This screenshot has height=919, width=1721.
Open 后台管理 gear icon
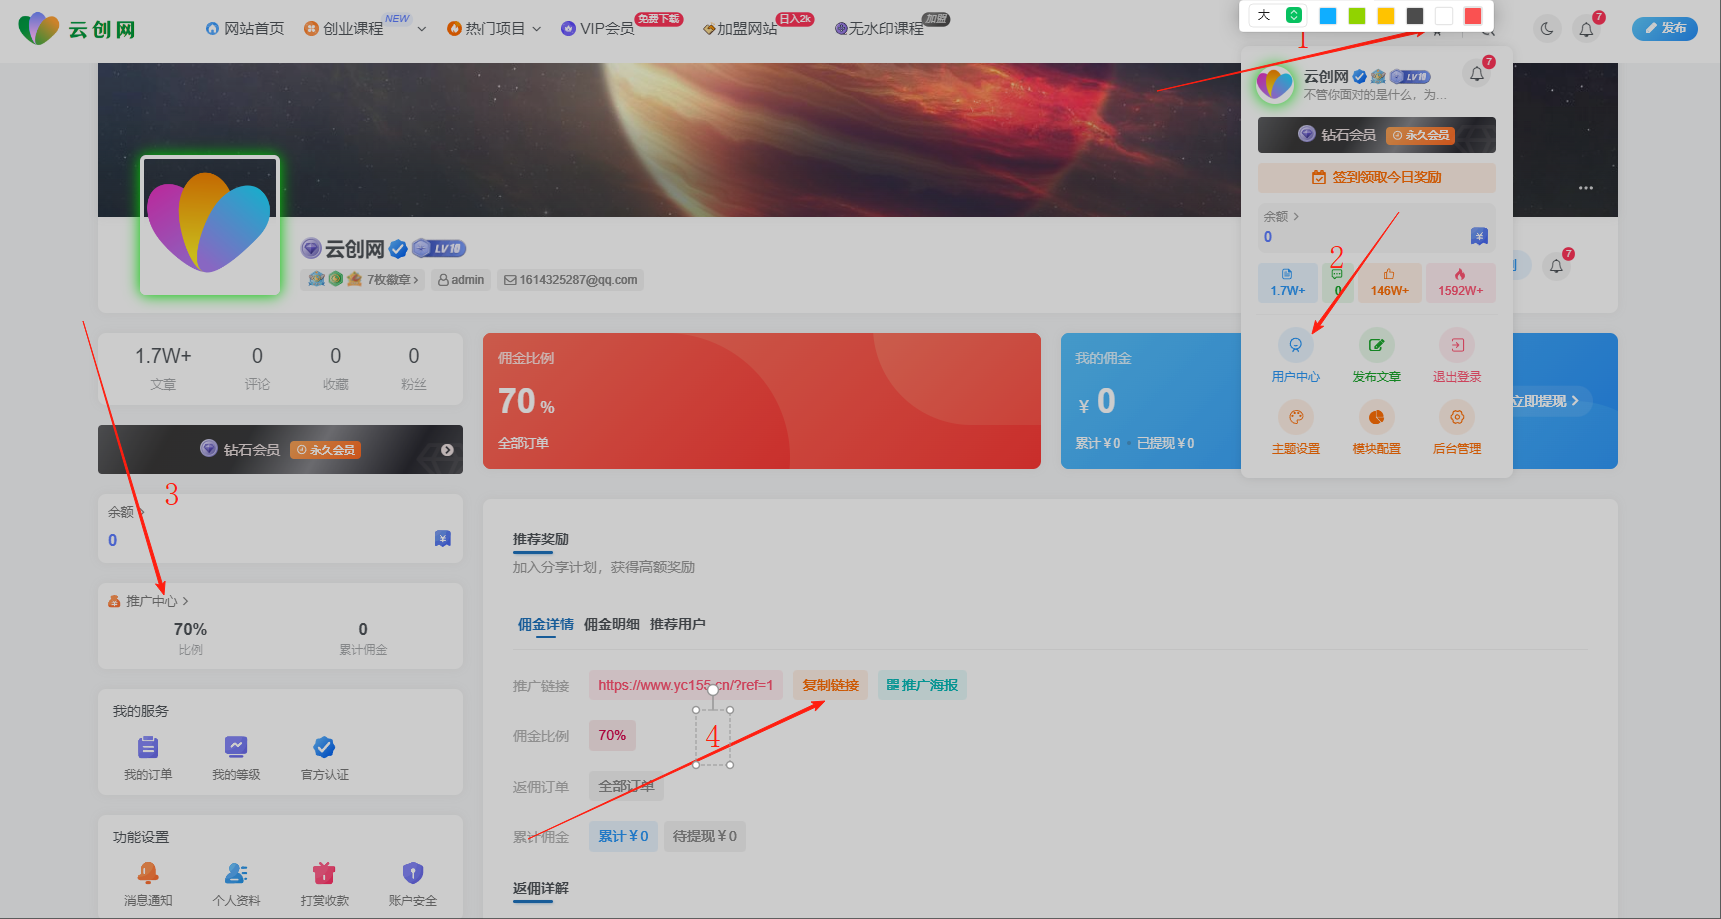(1457, 416)
